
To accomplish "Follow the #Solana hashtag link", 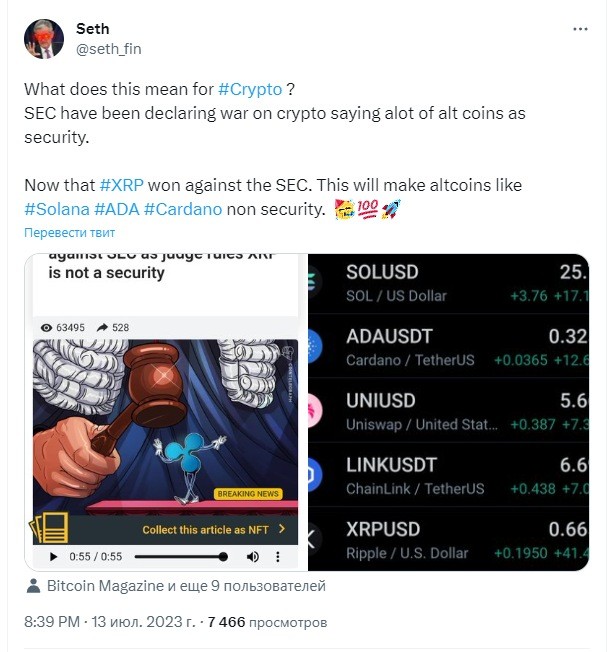I will point(57,209).
